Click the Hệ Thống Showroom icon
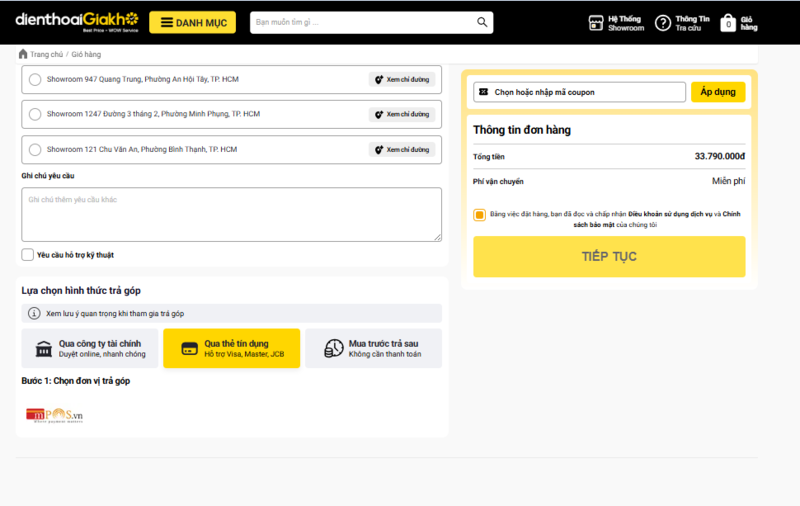 596,23
